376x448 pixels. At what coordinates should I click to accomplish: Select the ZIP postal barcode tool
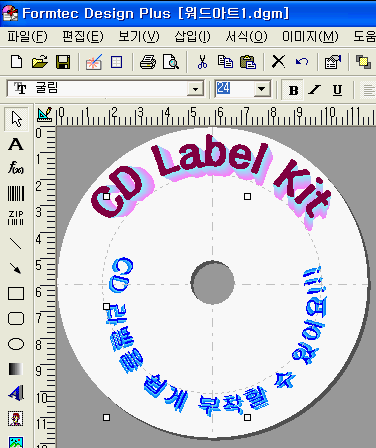click(x=16, y=218)
